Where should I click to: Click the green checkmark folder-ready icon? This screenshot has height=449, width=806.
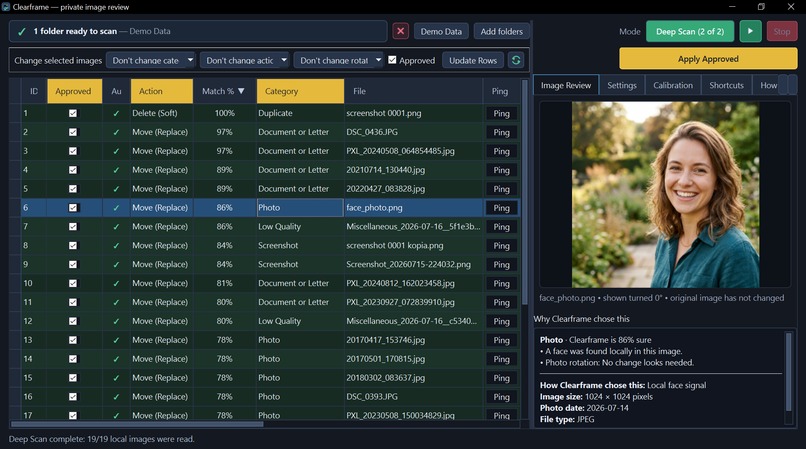(x=22, y=31)
